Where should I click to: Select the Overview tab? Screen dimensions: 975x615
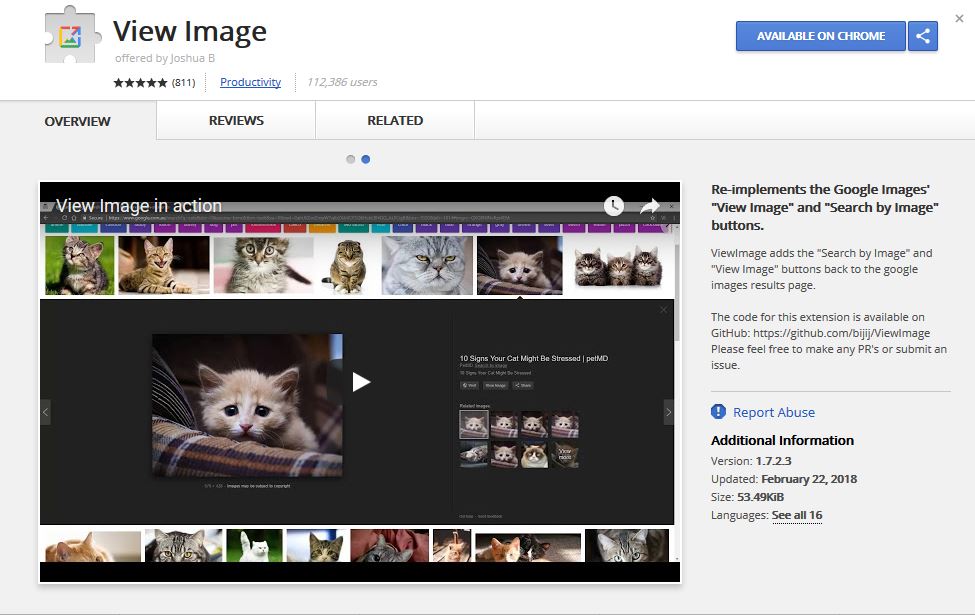76,120
